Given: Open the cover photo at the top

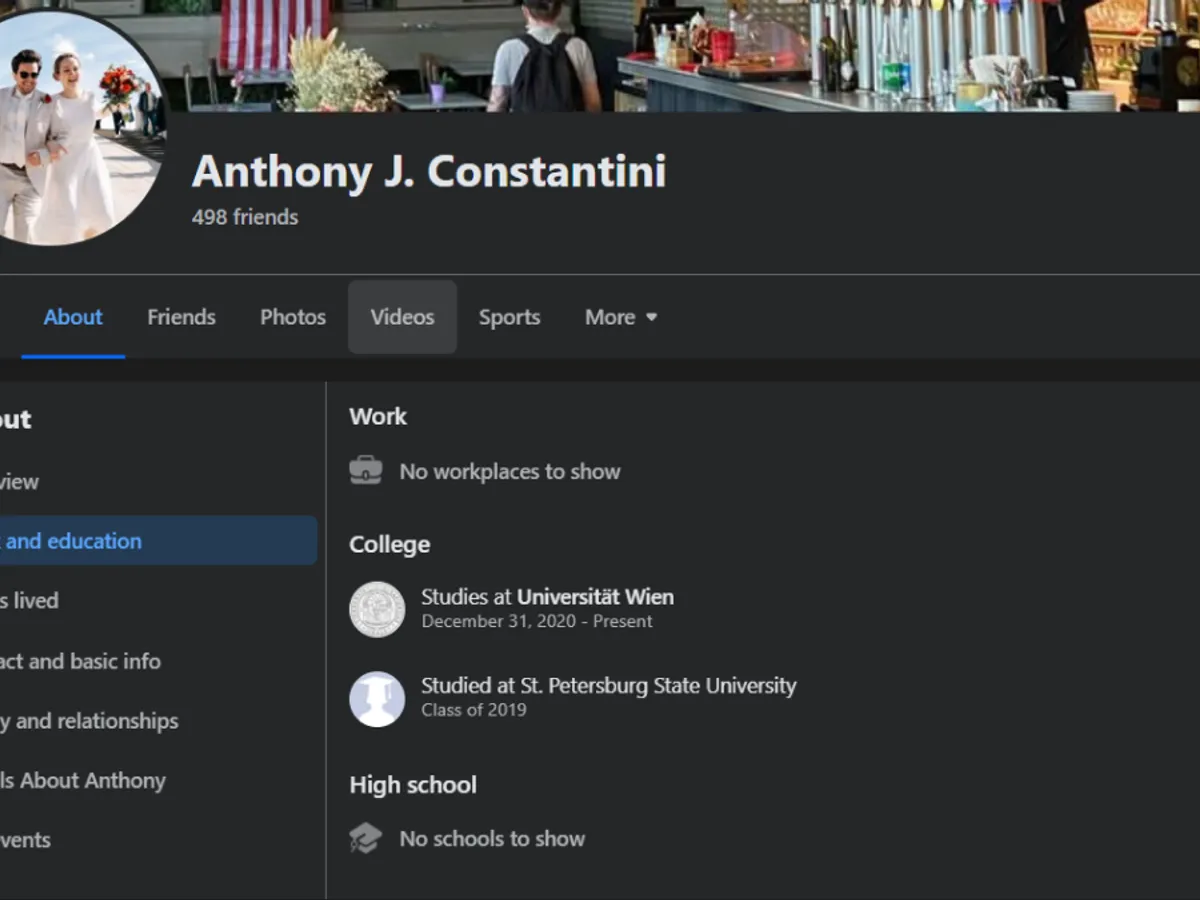Looking at the screenshot, I should tap(700, 55).
